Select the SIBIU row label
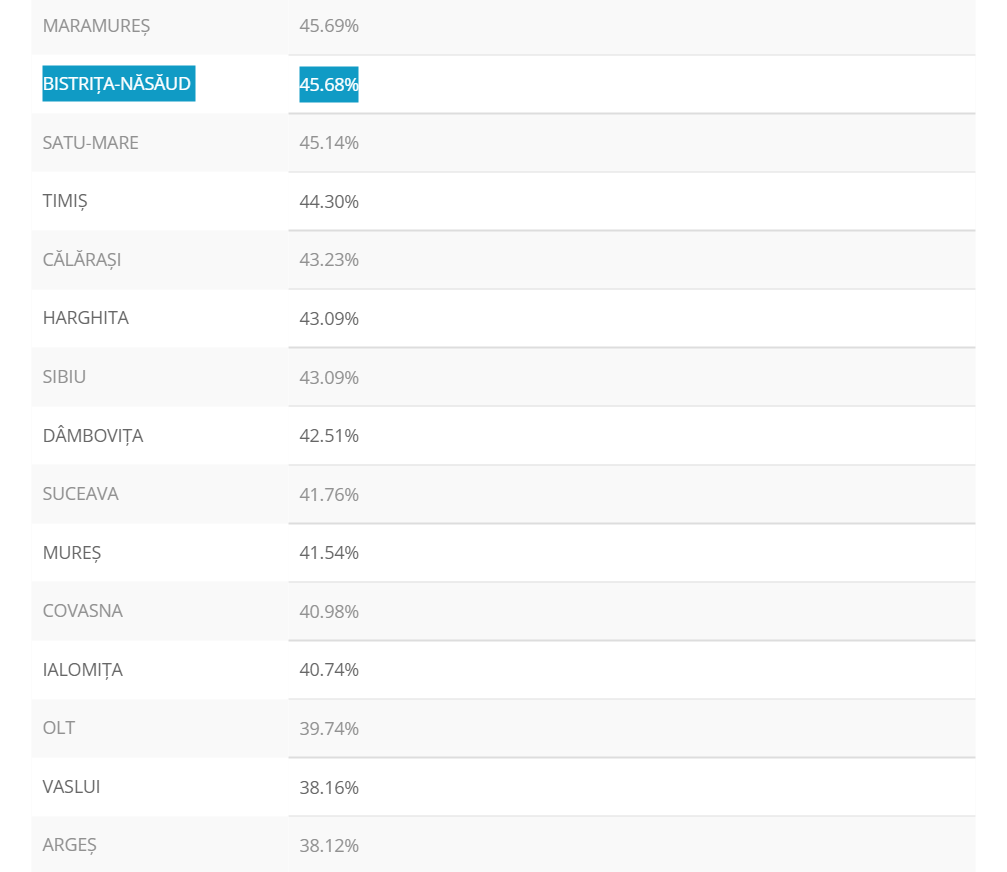Image resolution: width=1007 pixels, height=872 pixels. click(65, 377)
